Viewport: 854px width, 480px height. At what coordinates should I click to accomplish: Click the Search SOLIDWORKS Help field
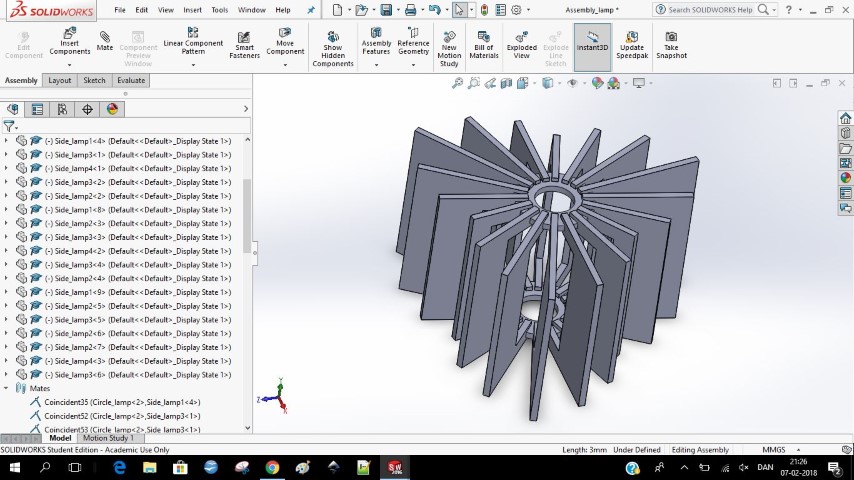coord(710,10)
